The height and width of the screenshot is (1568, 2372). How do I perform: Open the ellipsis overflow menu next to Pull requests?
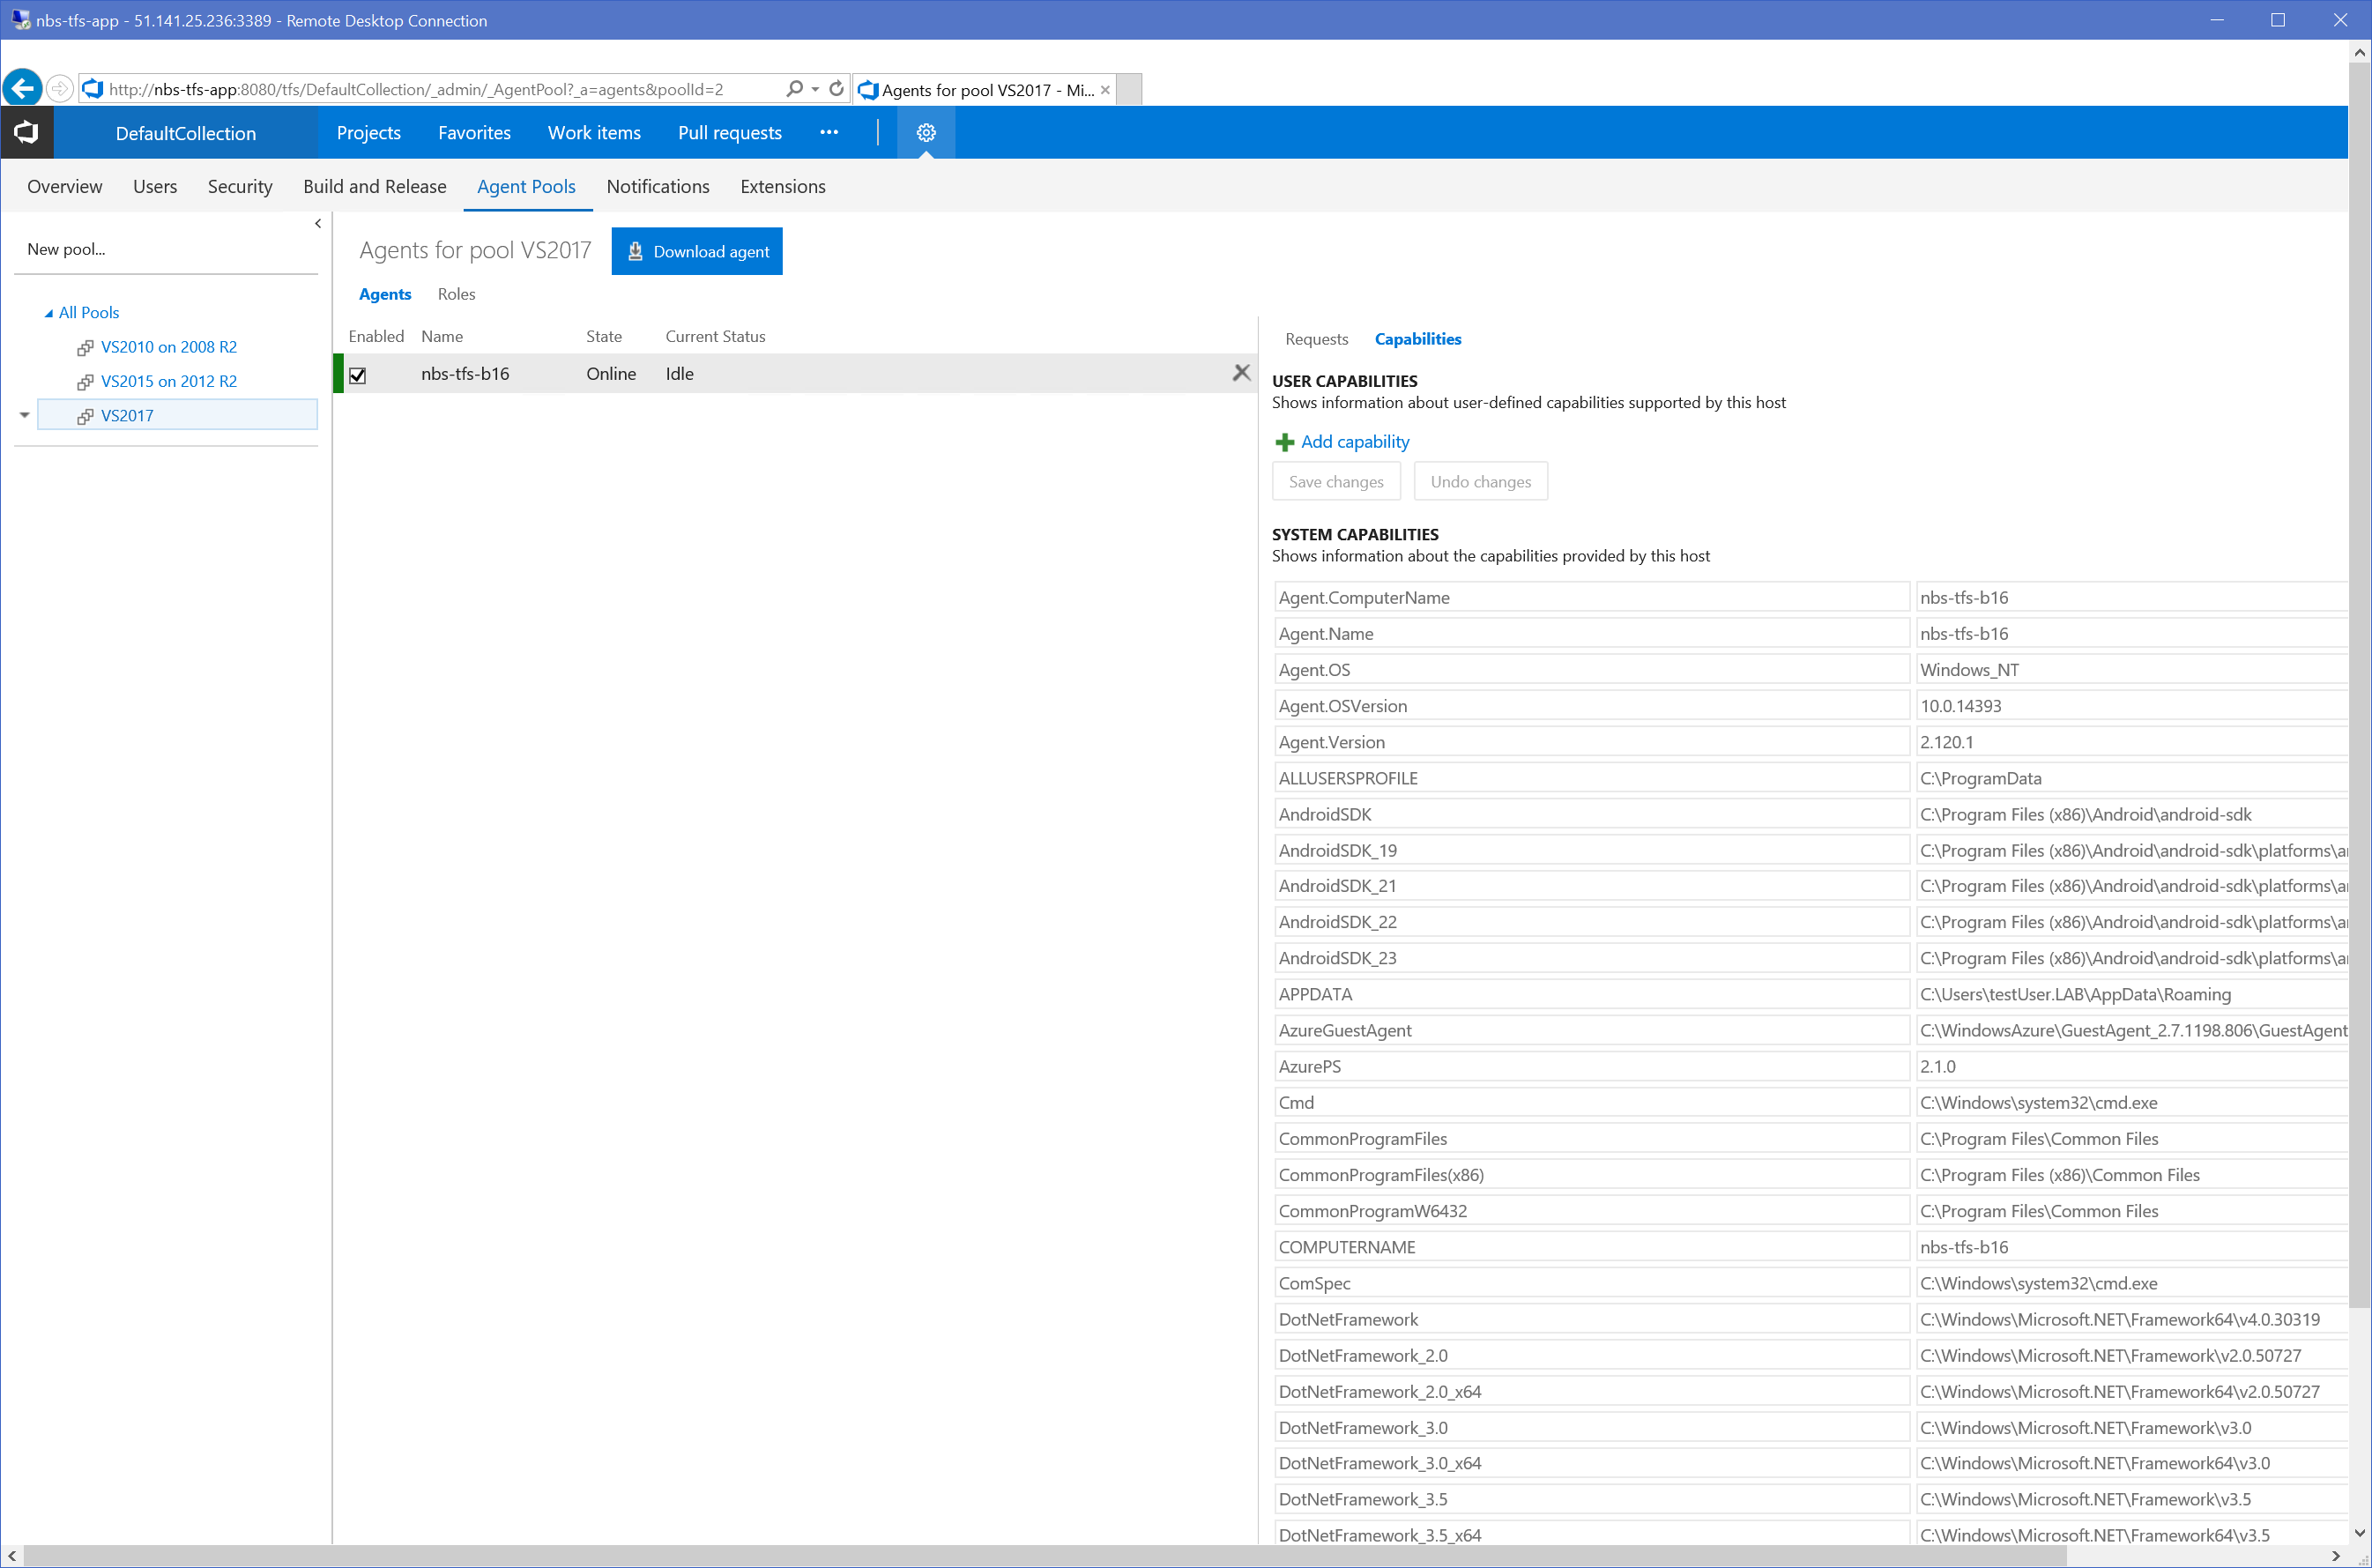click(x=828, y=132)
